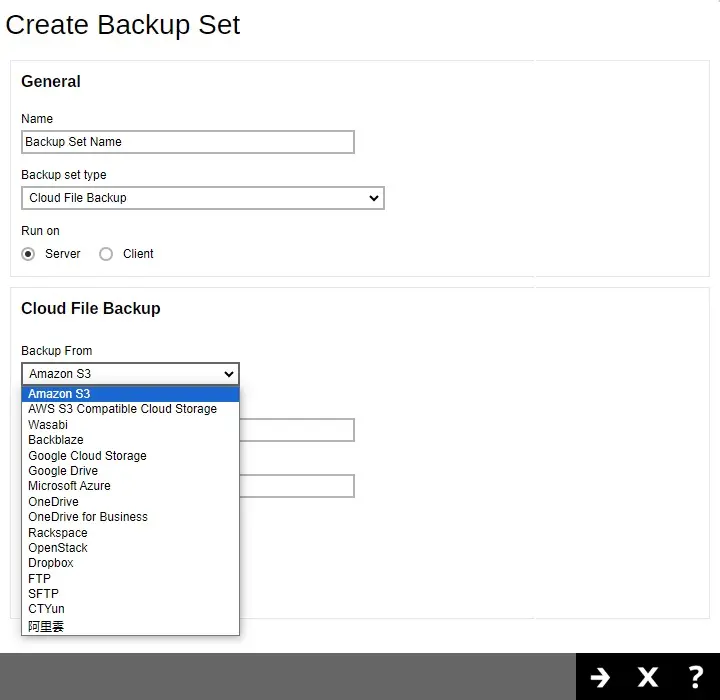Image resolution: width=720 pixels, height=700 pixels.
Task: Select OneDrive in the list
Action: [130, 502]
